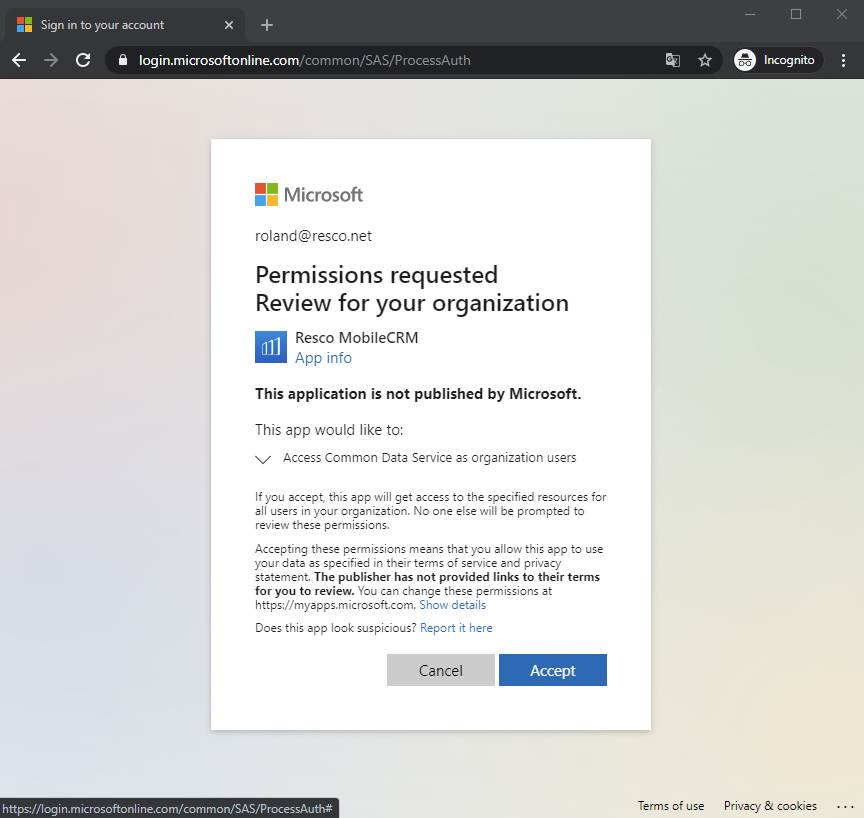Reload the sign-in page
This screenshot has height=818, width=864.
click(x=83, y=60)
